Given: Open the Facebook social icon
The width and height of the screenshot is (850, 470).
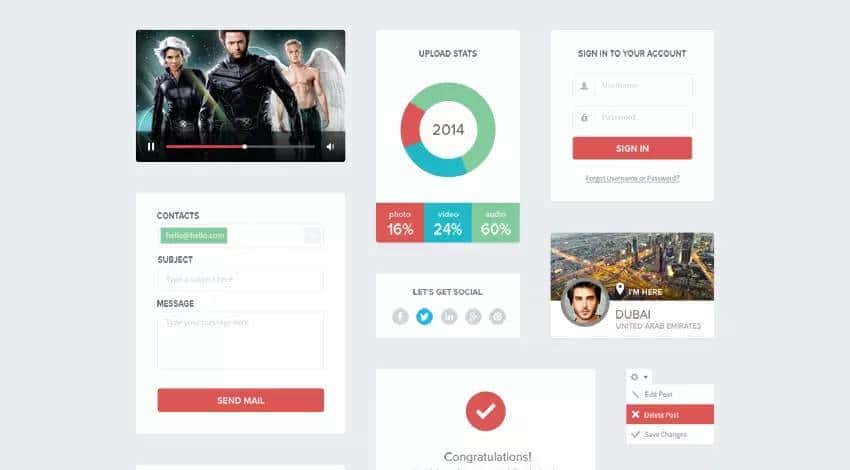Looking at the screenshot, I should (x=400, y=316).
